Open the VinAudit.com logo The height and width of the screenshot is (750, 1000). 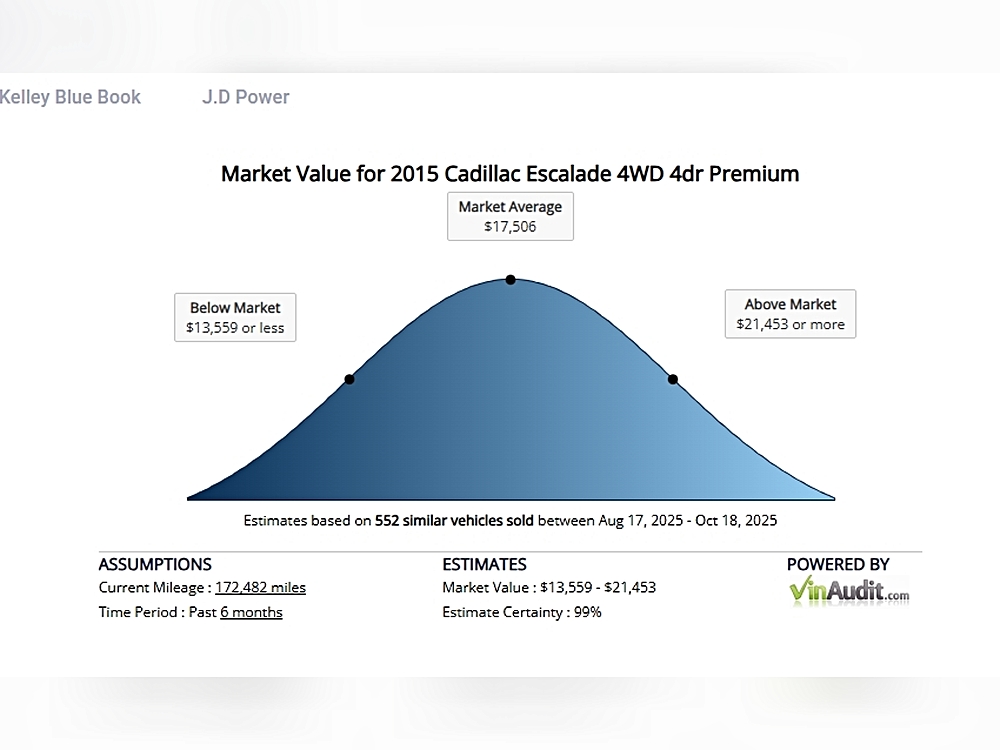[849, 590]
